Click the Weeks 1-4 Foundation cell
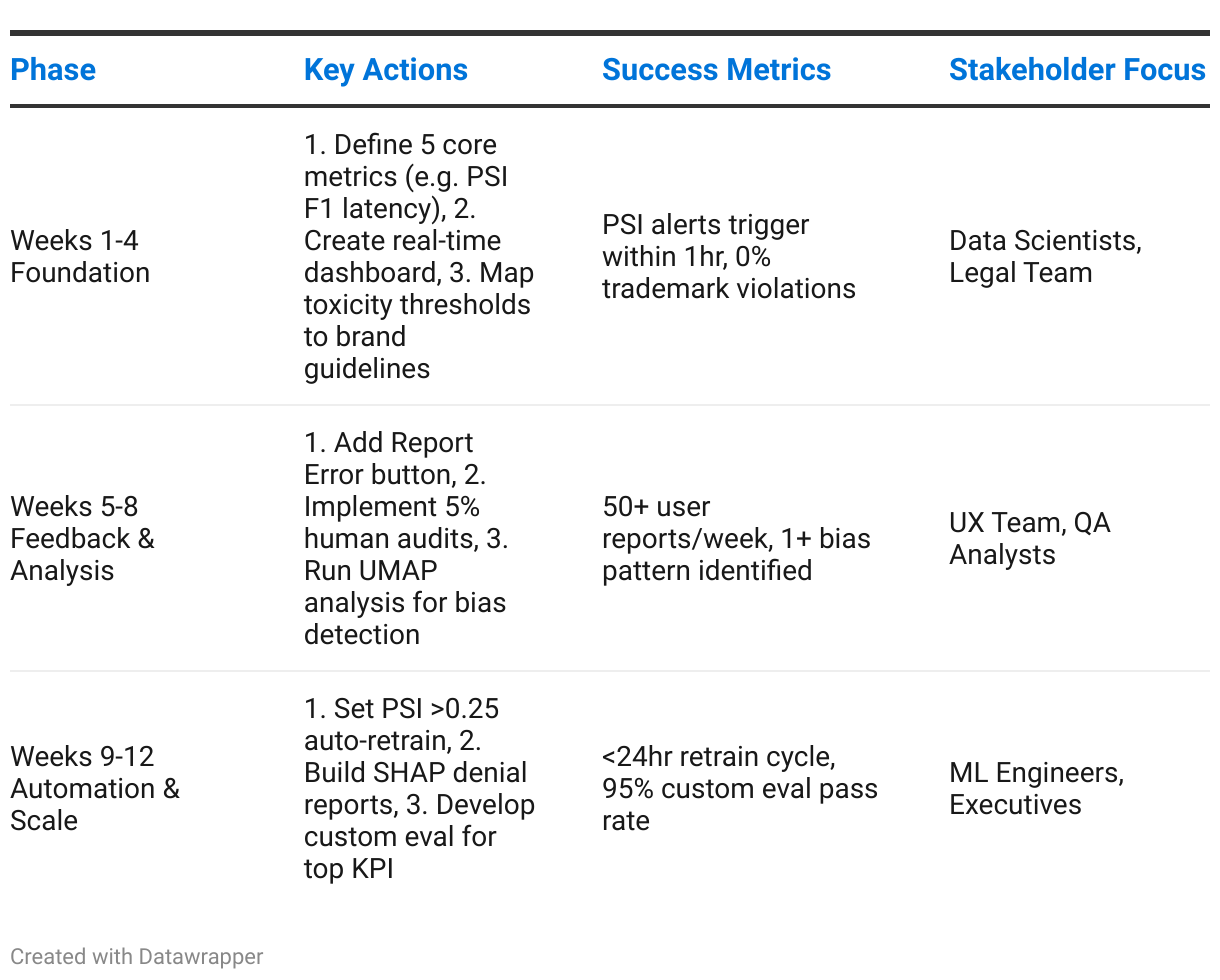 80,257
